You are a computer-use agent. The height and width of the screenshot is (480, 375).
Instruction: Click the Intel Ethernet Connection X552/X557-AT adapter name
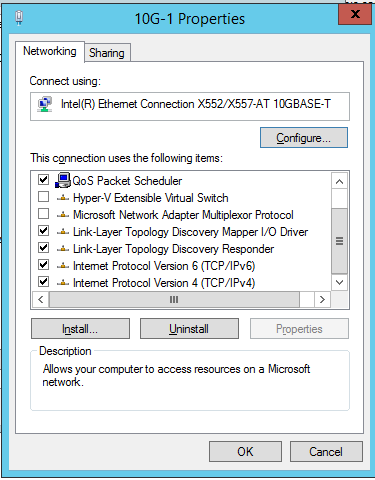click(196, 104)
